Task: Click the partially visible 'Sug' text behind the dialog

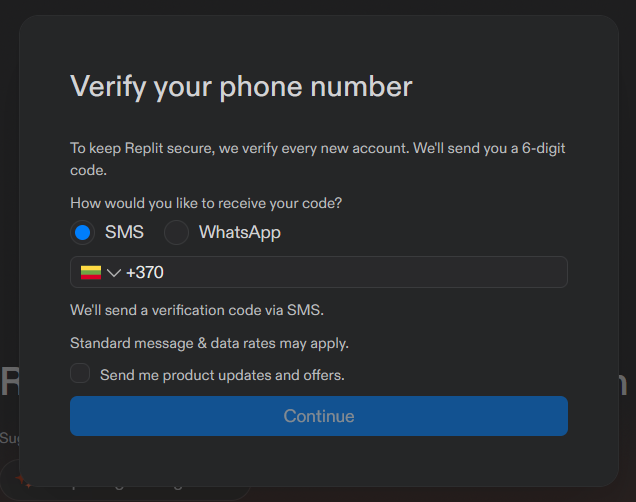Action: [9, 438]
